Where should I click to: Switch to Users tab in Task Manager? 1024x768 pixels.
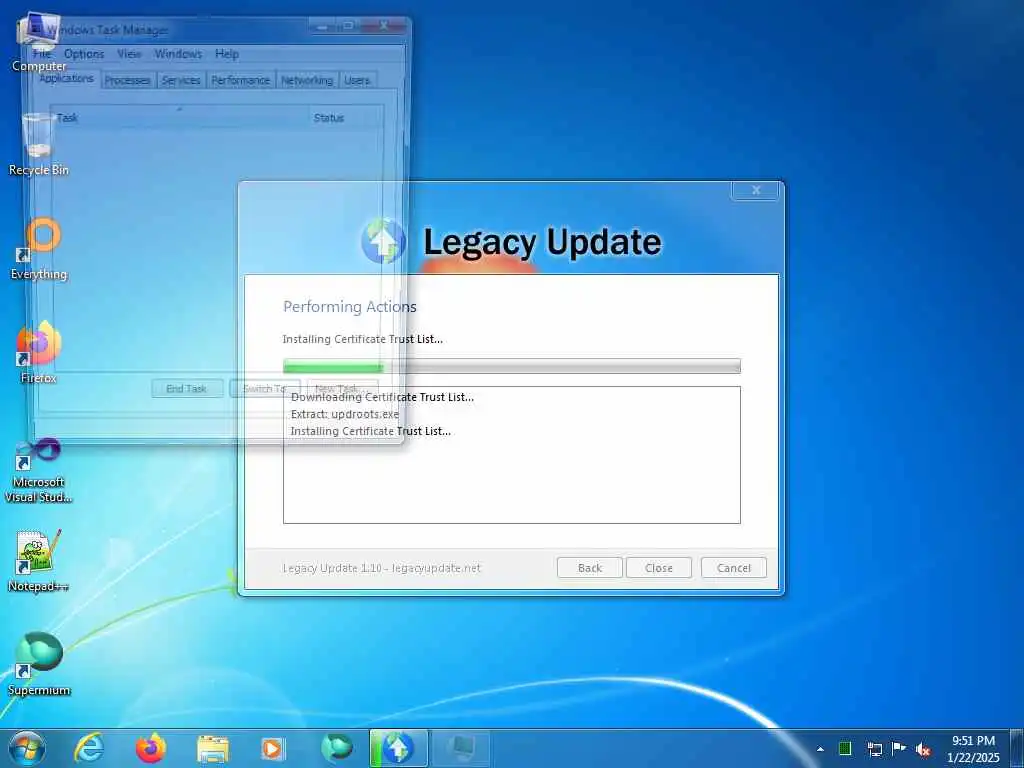[x=357, y=80]
